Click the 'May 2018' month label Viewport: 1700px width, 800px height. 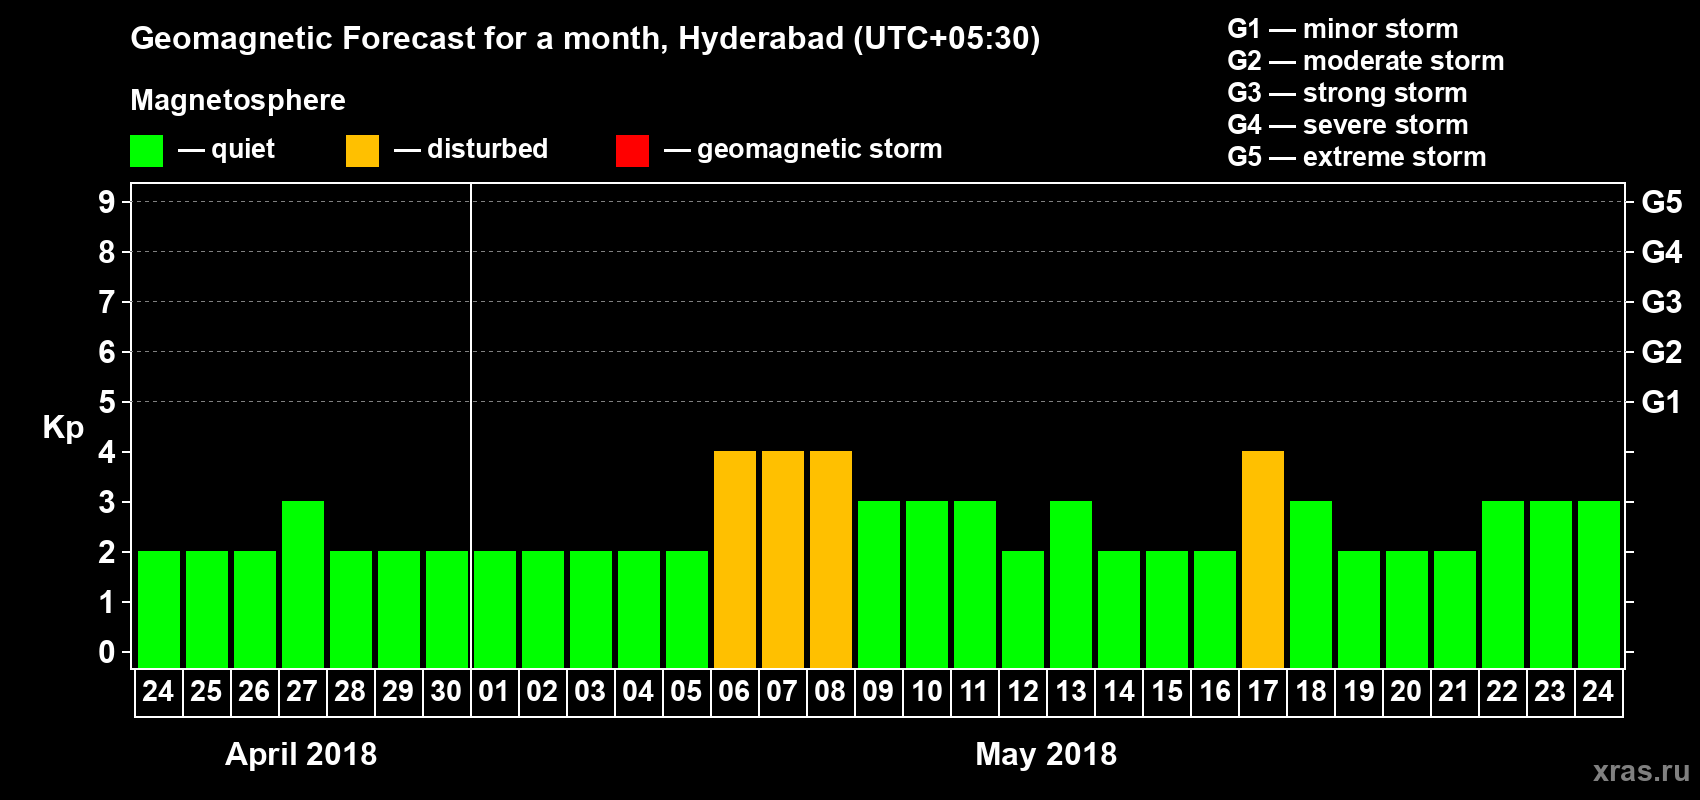coord(1046,754)
